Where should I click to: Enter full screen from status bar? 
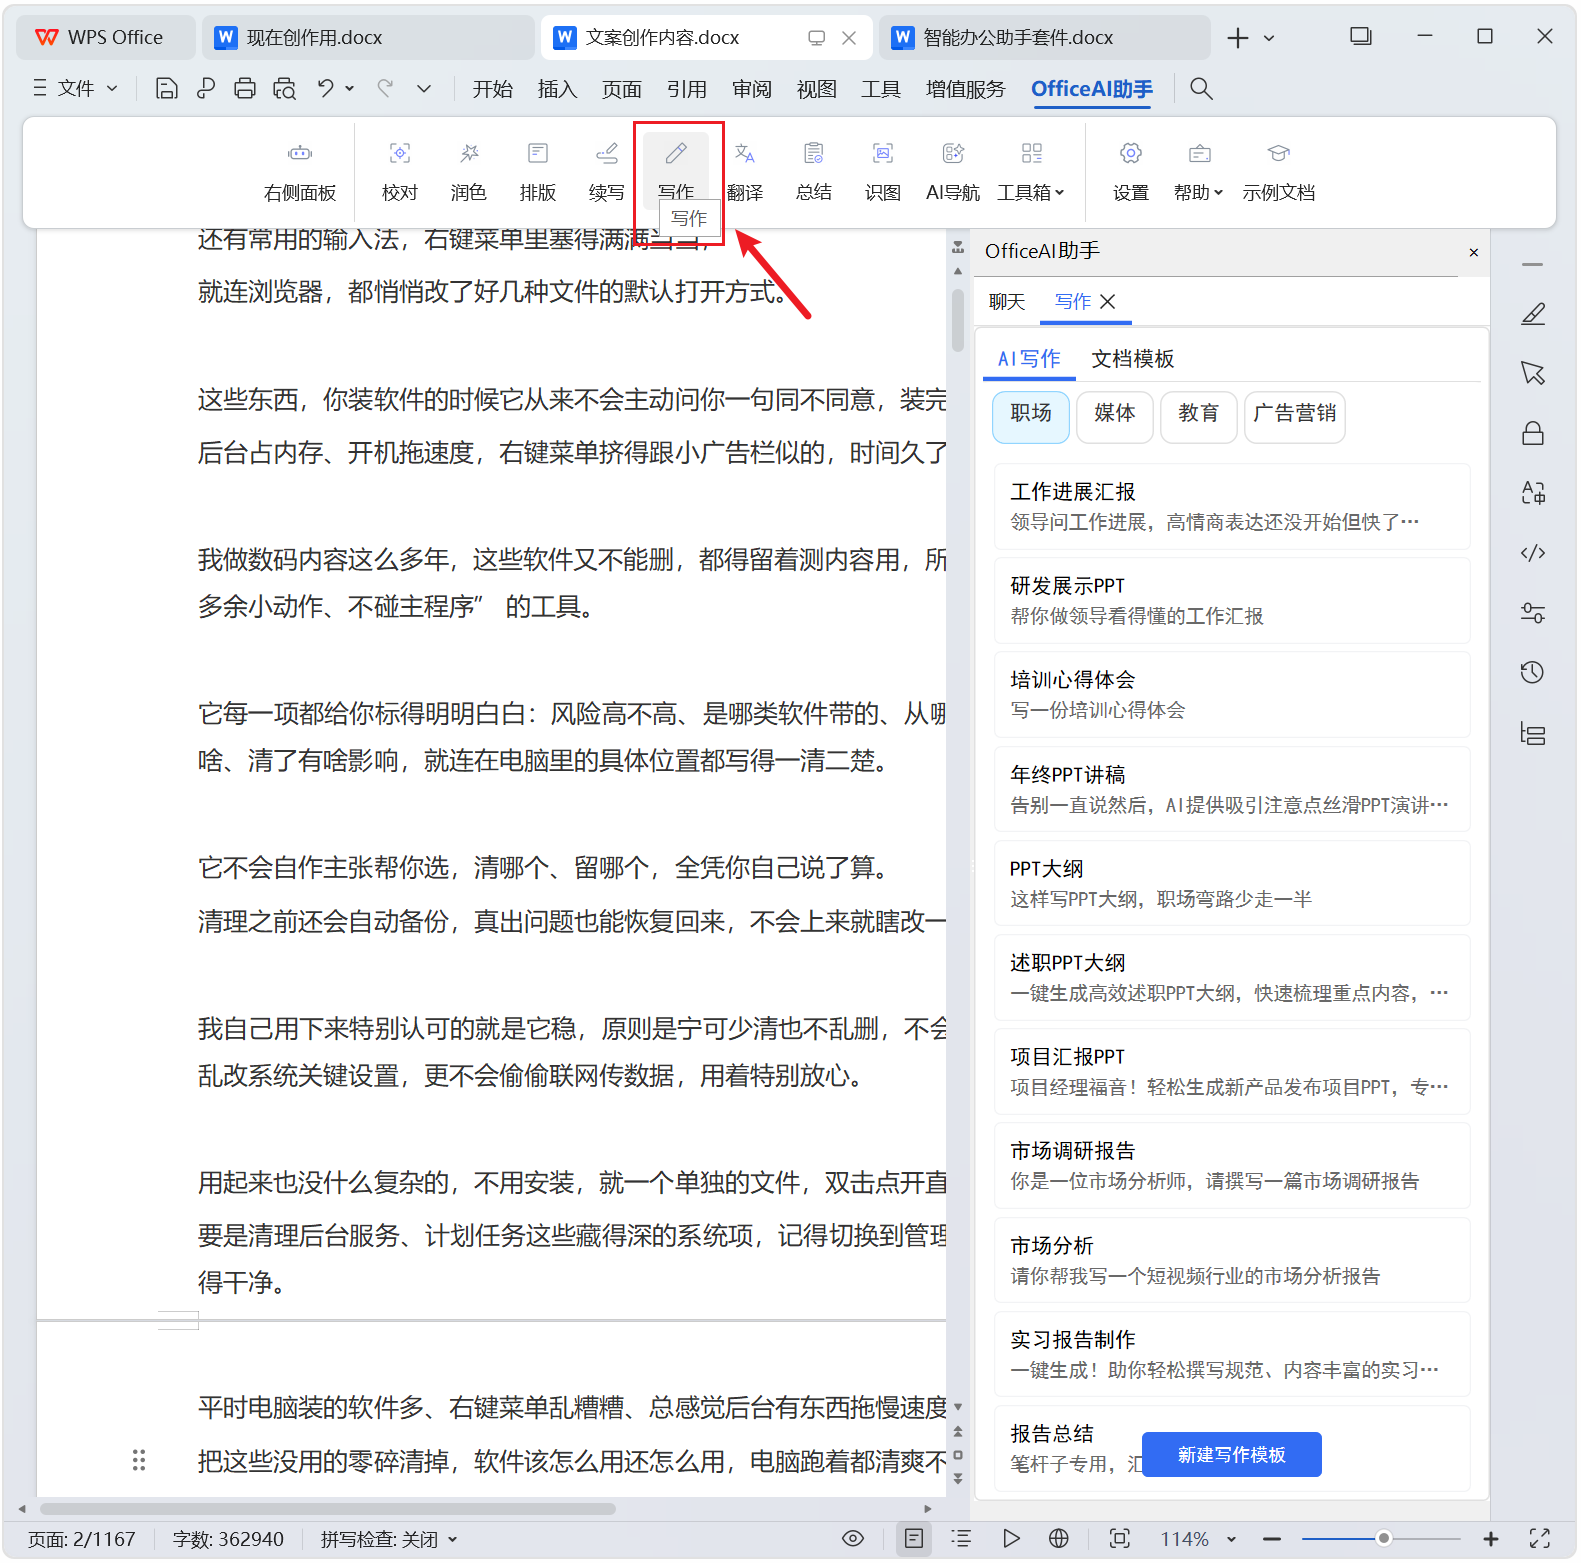pos(1540,1539)
